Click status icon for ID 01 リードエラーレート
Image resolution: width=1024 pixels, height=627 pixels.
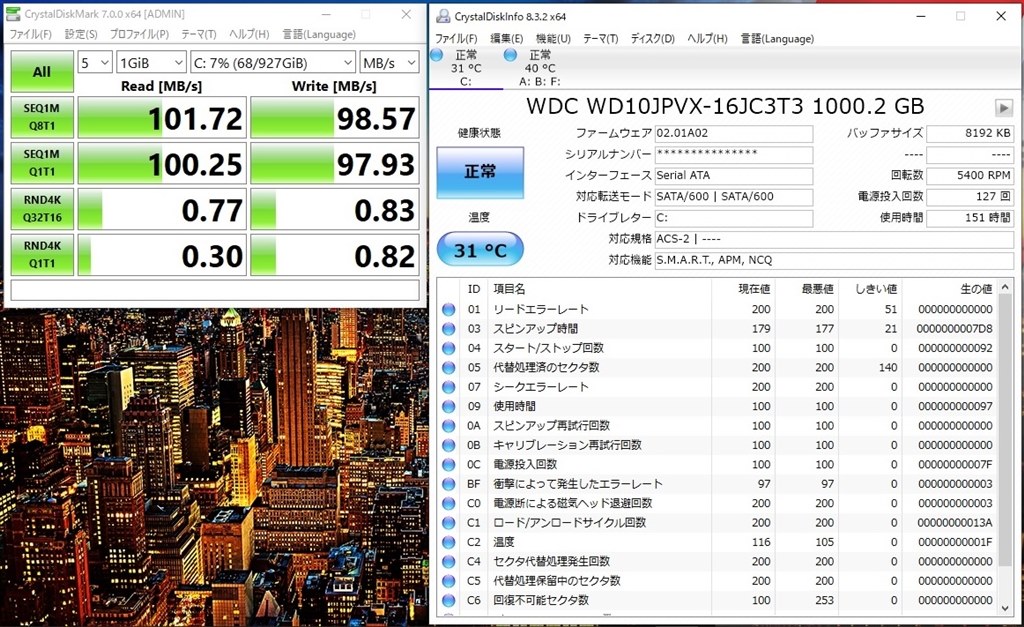pos(449,310)
